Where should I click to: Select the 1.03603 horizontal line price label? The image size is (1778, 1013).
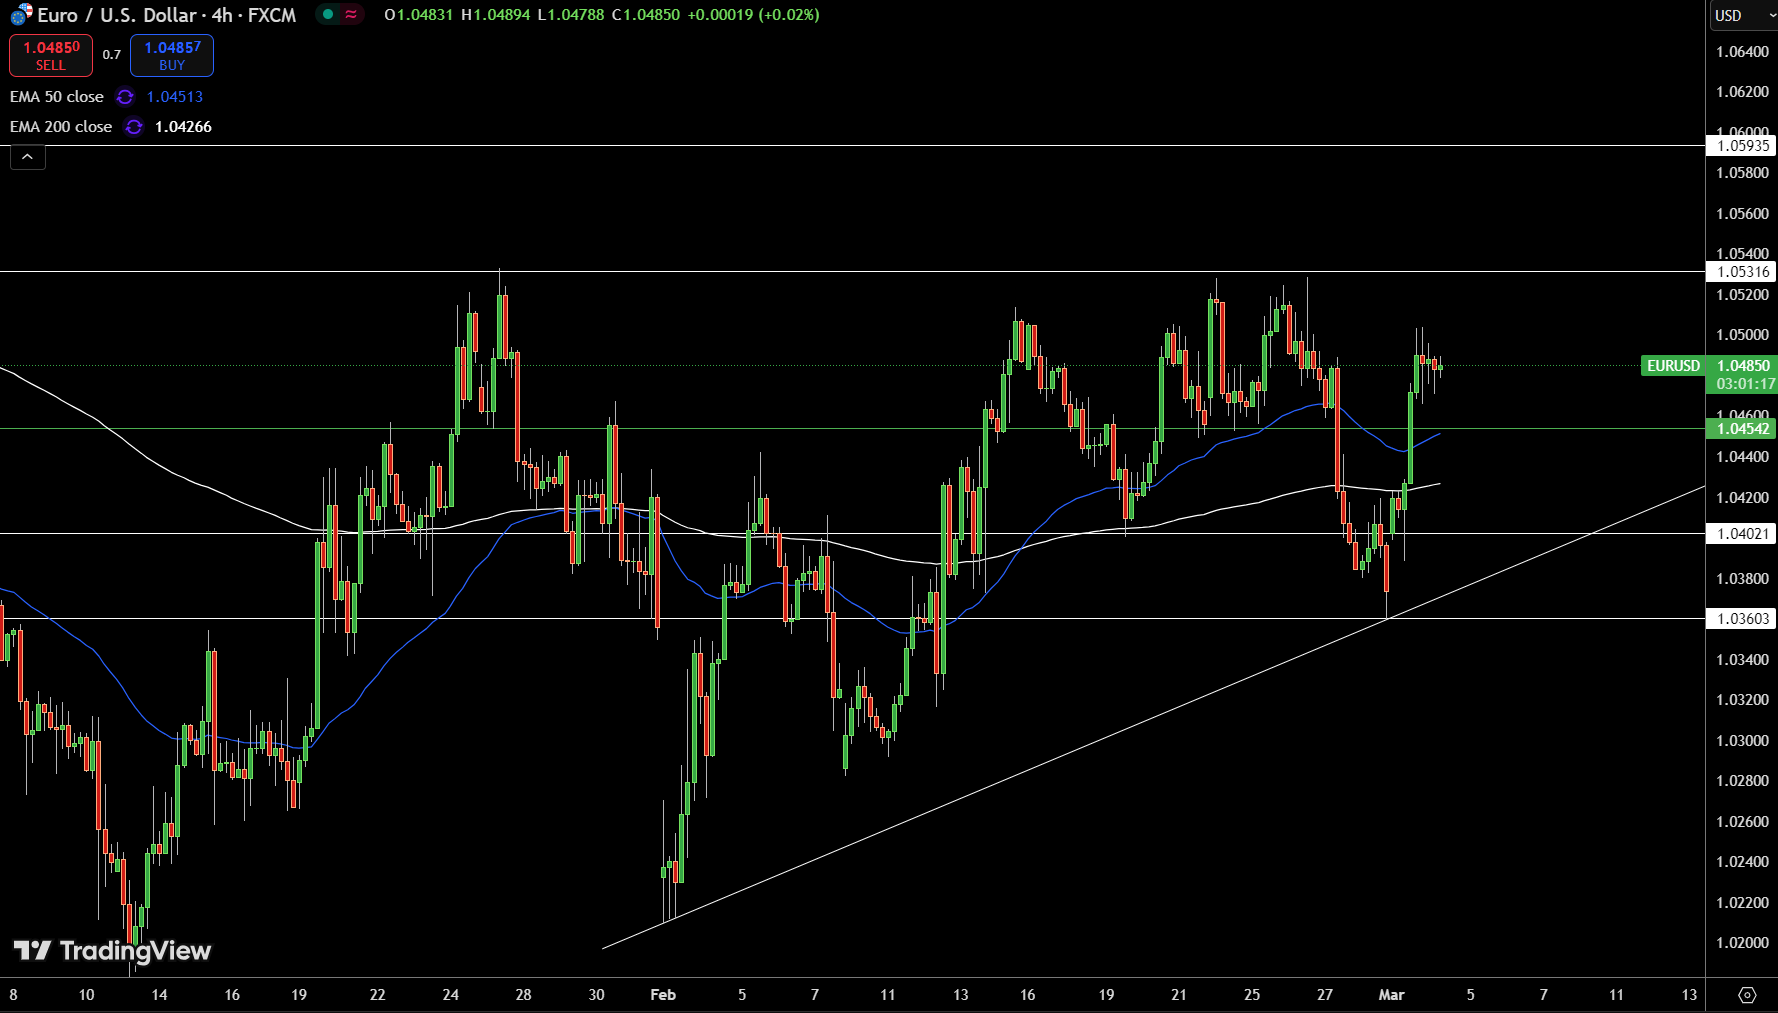(1741, 619)
